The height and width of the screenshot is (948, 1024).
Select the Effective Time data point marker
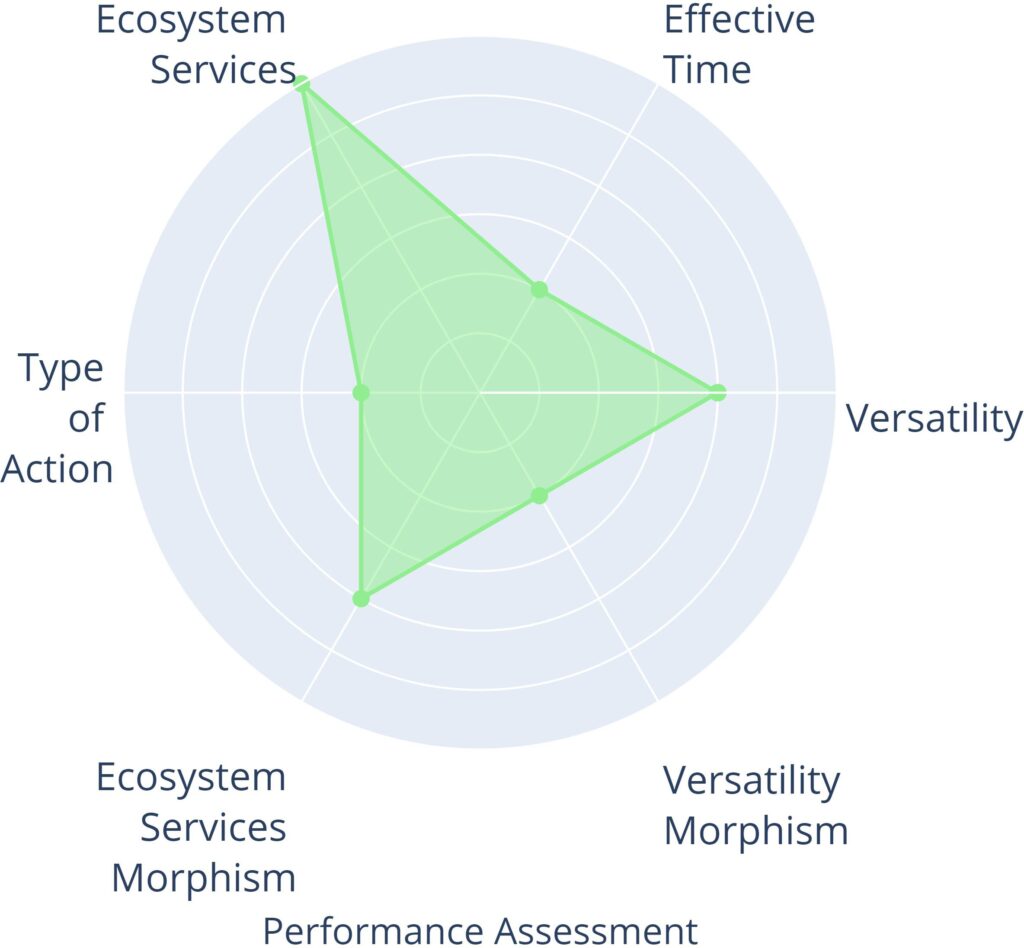(x=539, y=290)
